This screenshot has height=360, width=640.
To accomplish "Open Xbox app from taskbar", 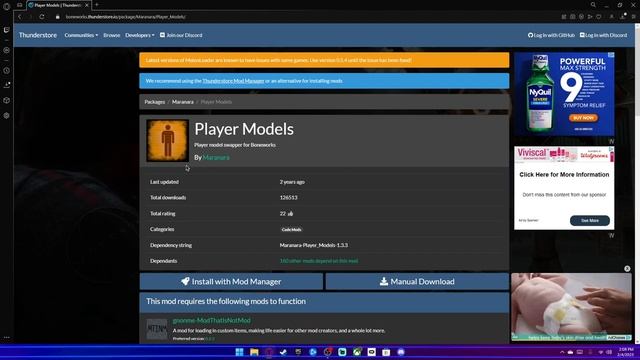I will (357, 352).
